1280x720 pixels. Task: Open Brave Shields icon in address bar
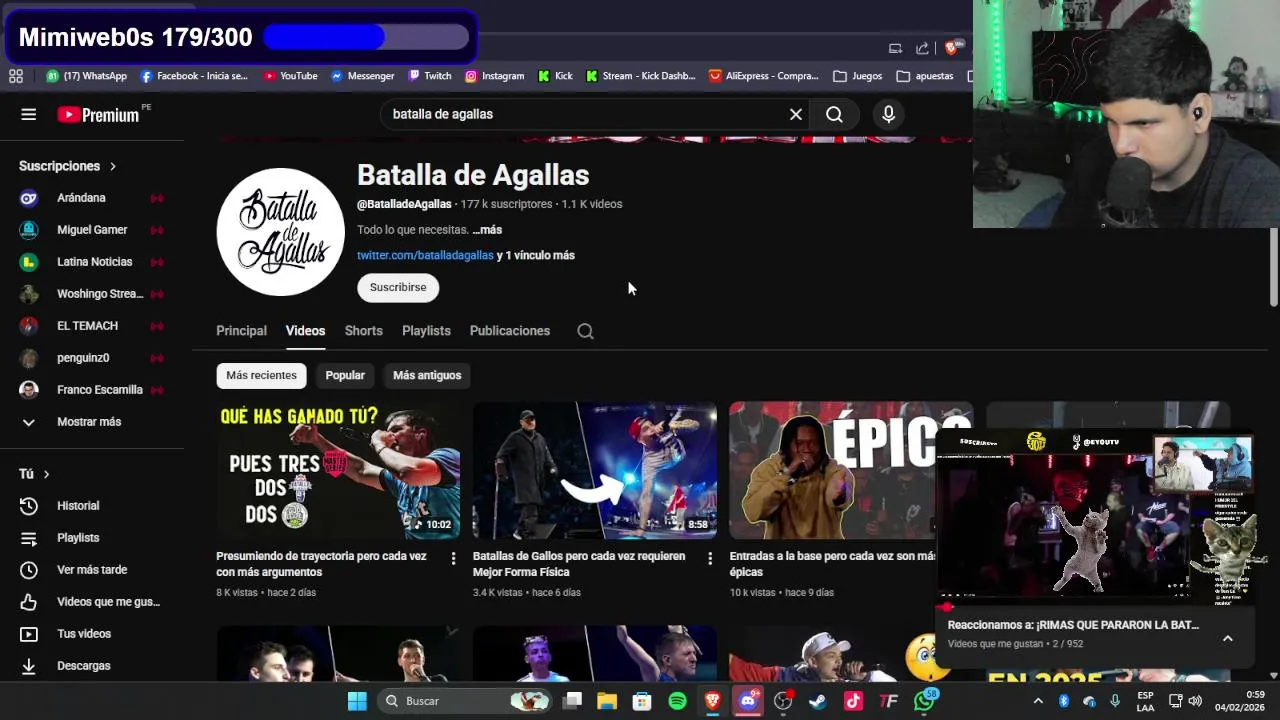[x=951, y=48]
